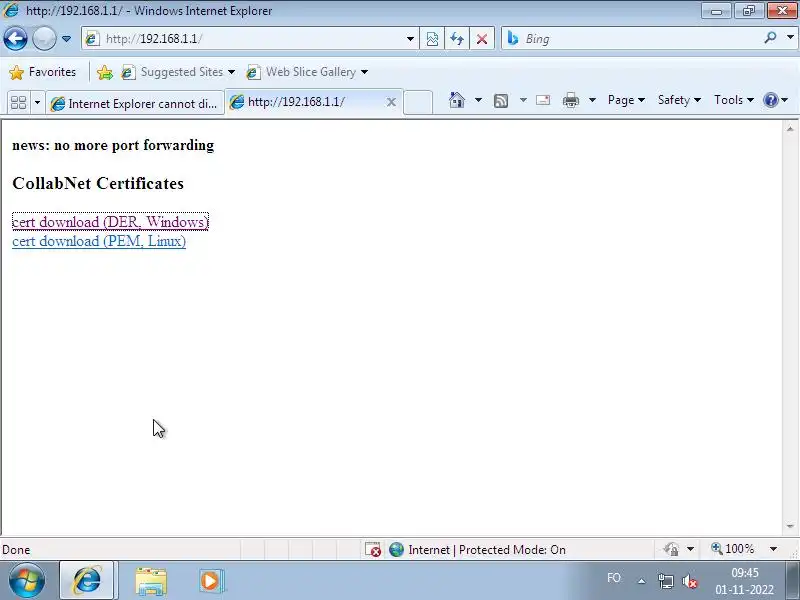Open Suggested Sites on the favorites bar
The image size is (800, 600).
[x=178, y=72]
